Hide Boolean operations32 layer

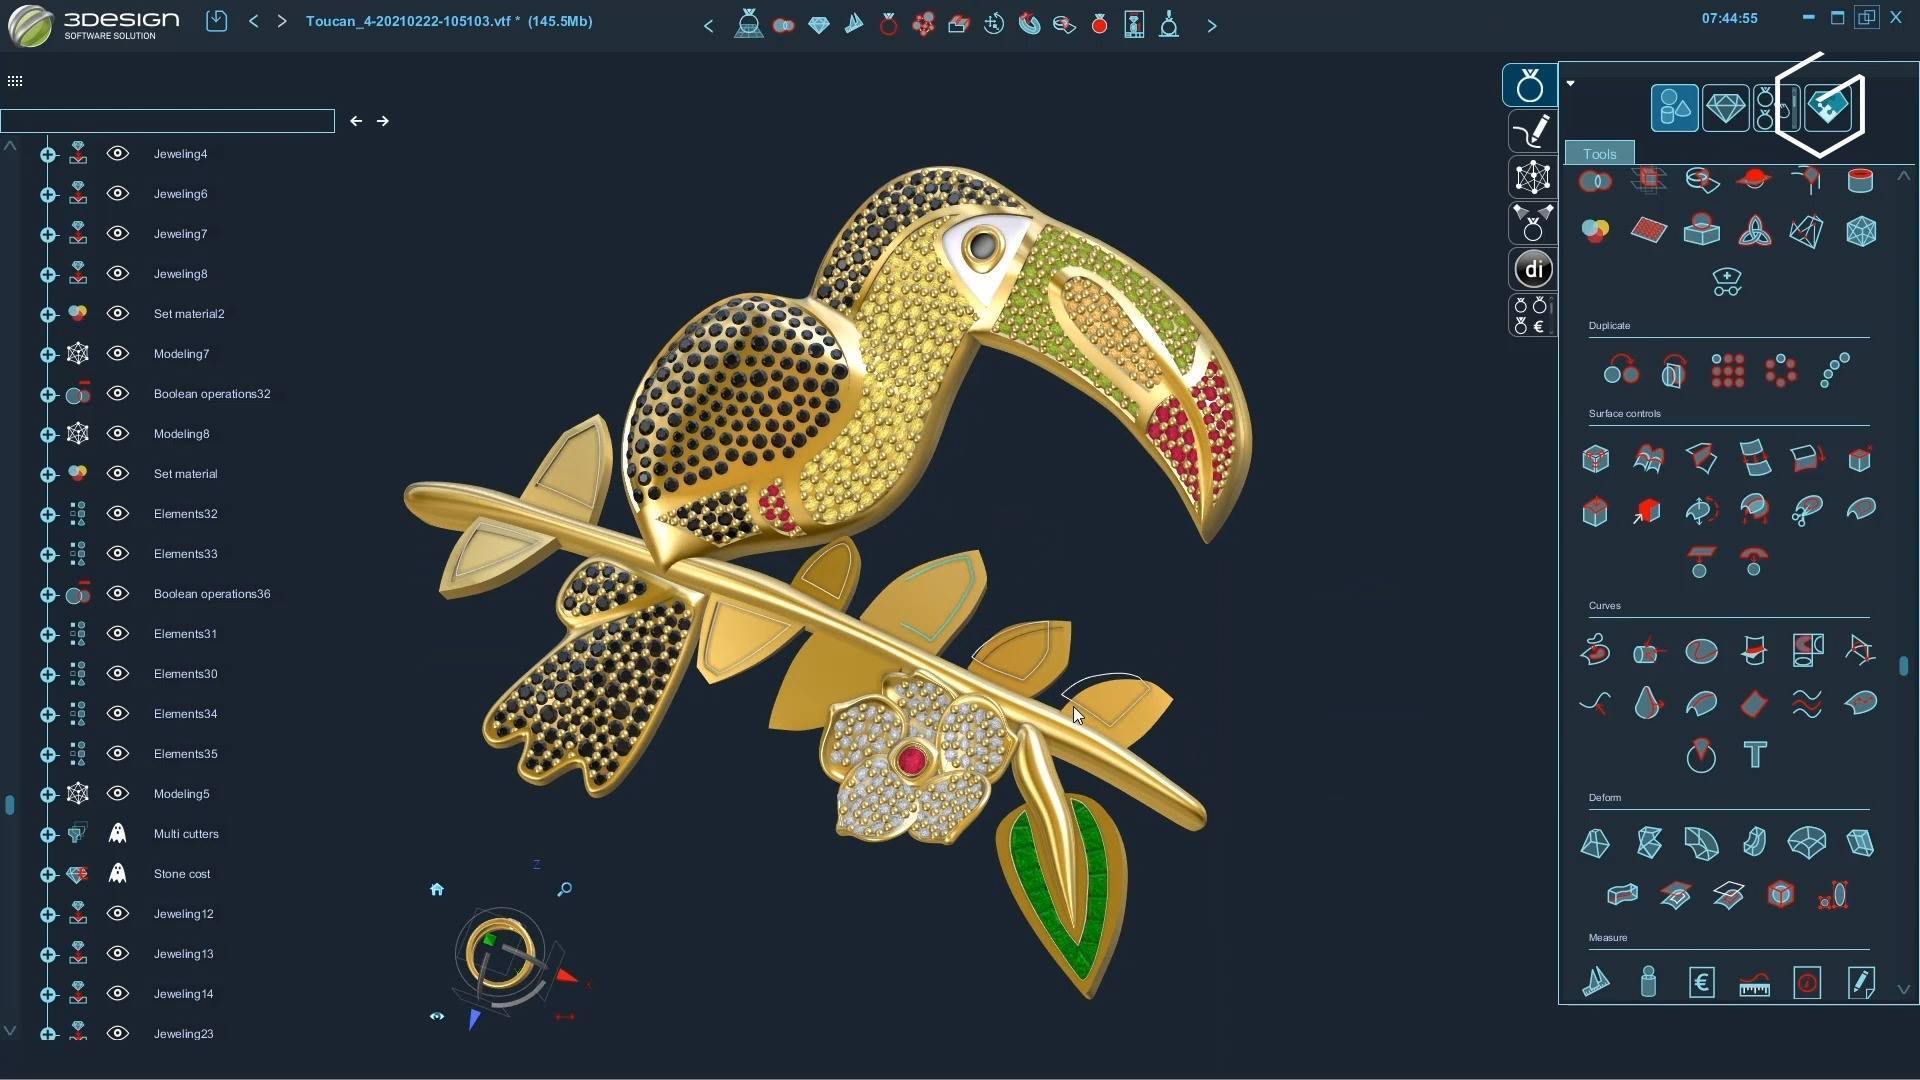point(118,393)
